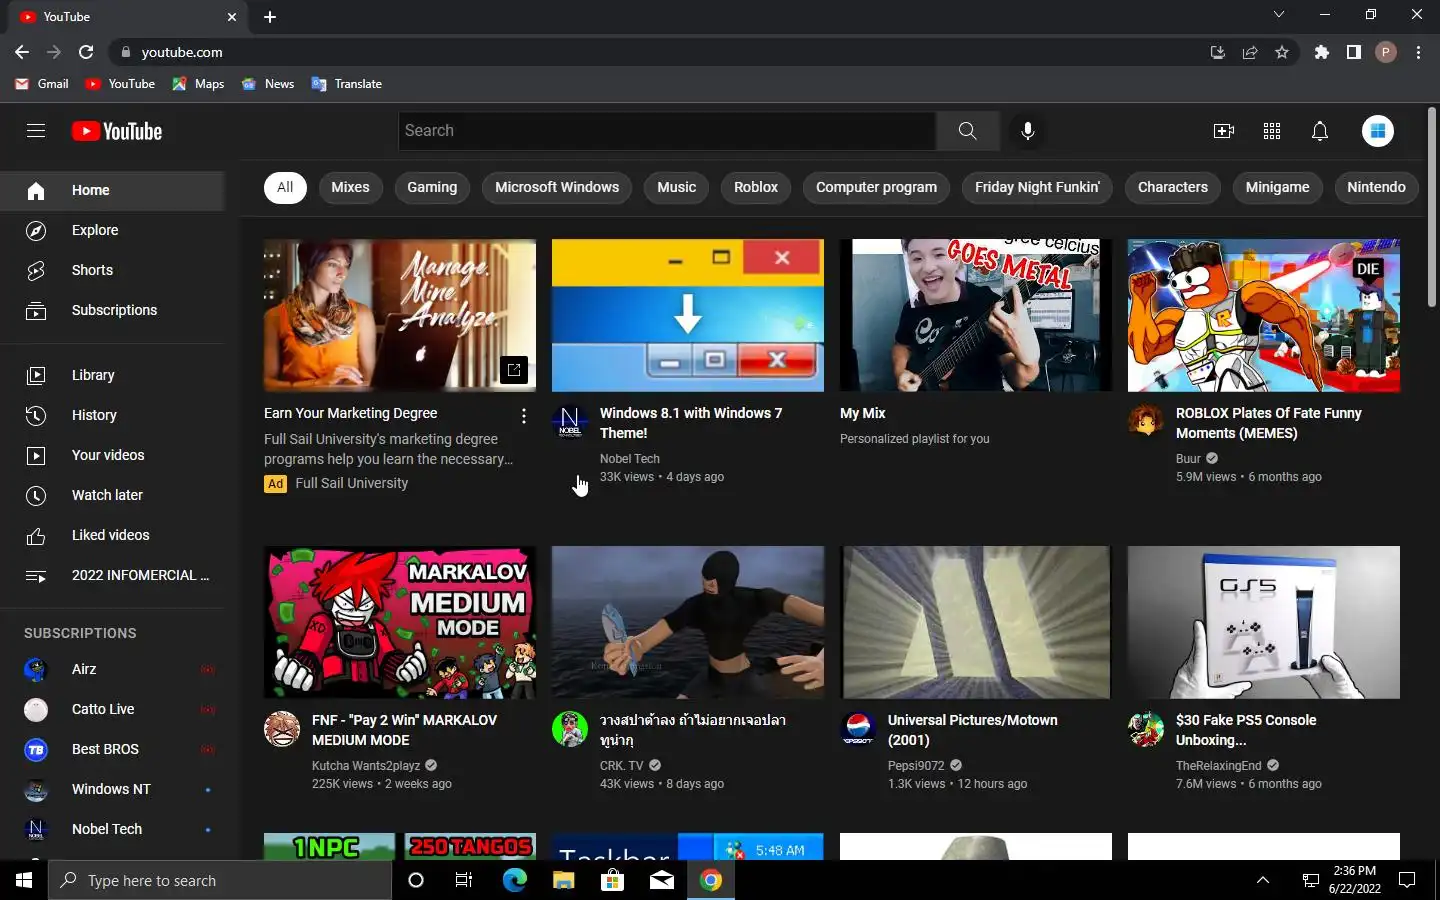Open Catto Live subscription channel
1440x900 pixels.
pos(112,709)
